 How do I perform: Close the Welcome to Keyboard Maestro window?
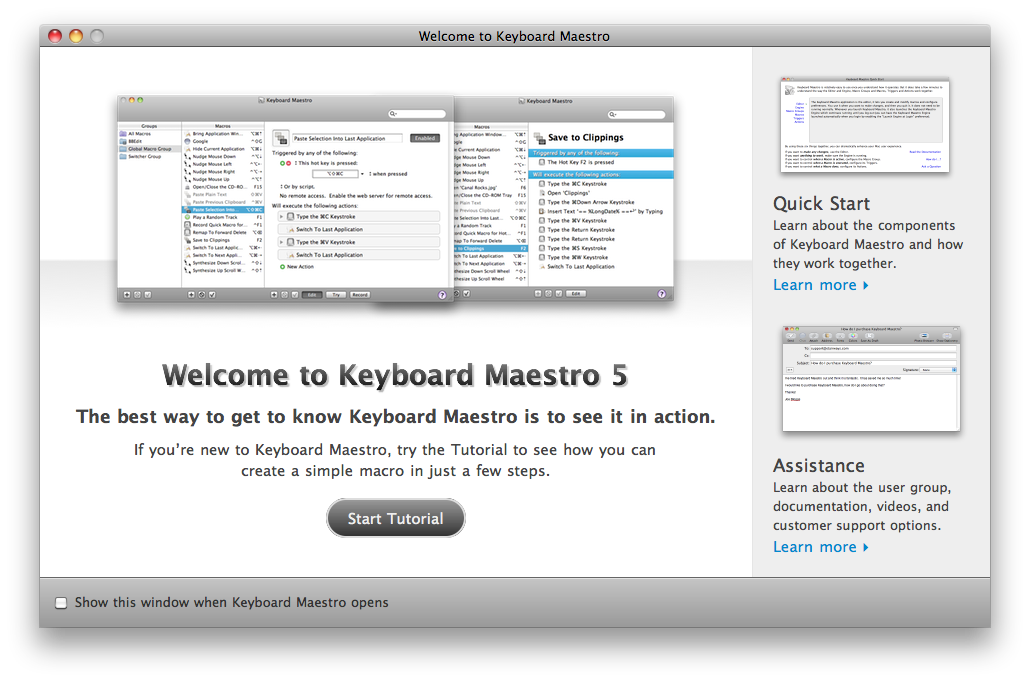tap(55, 36)
